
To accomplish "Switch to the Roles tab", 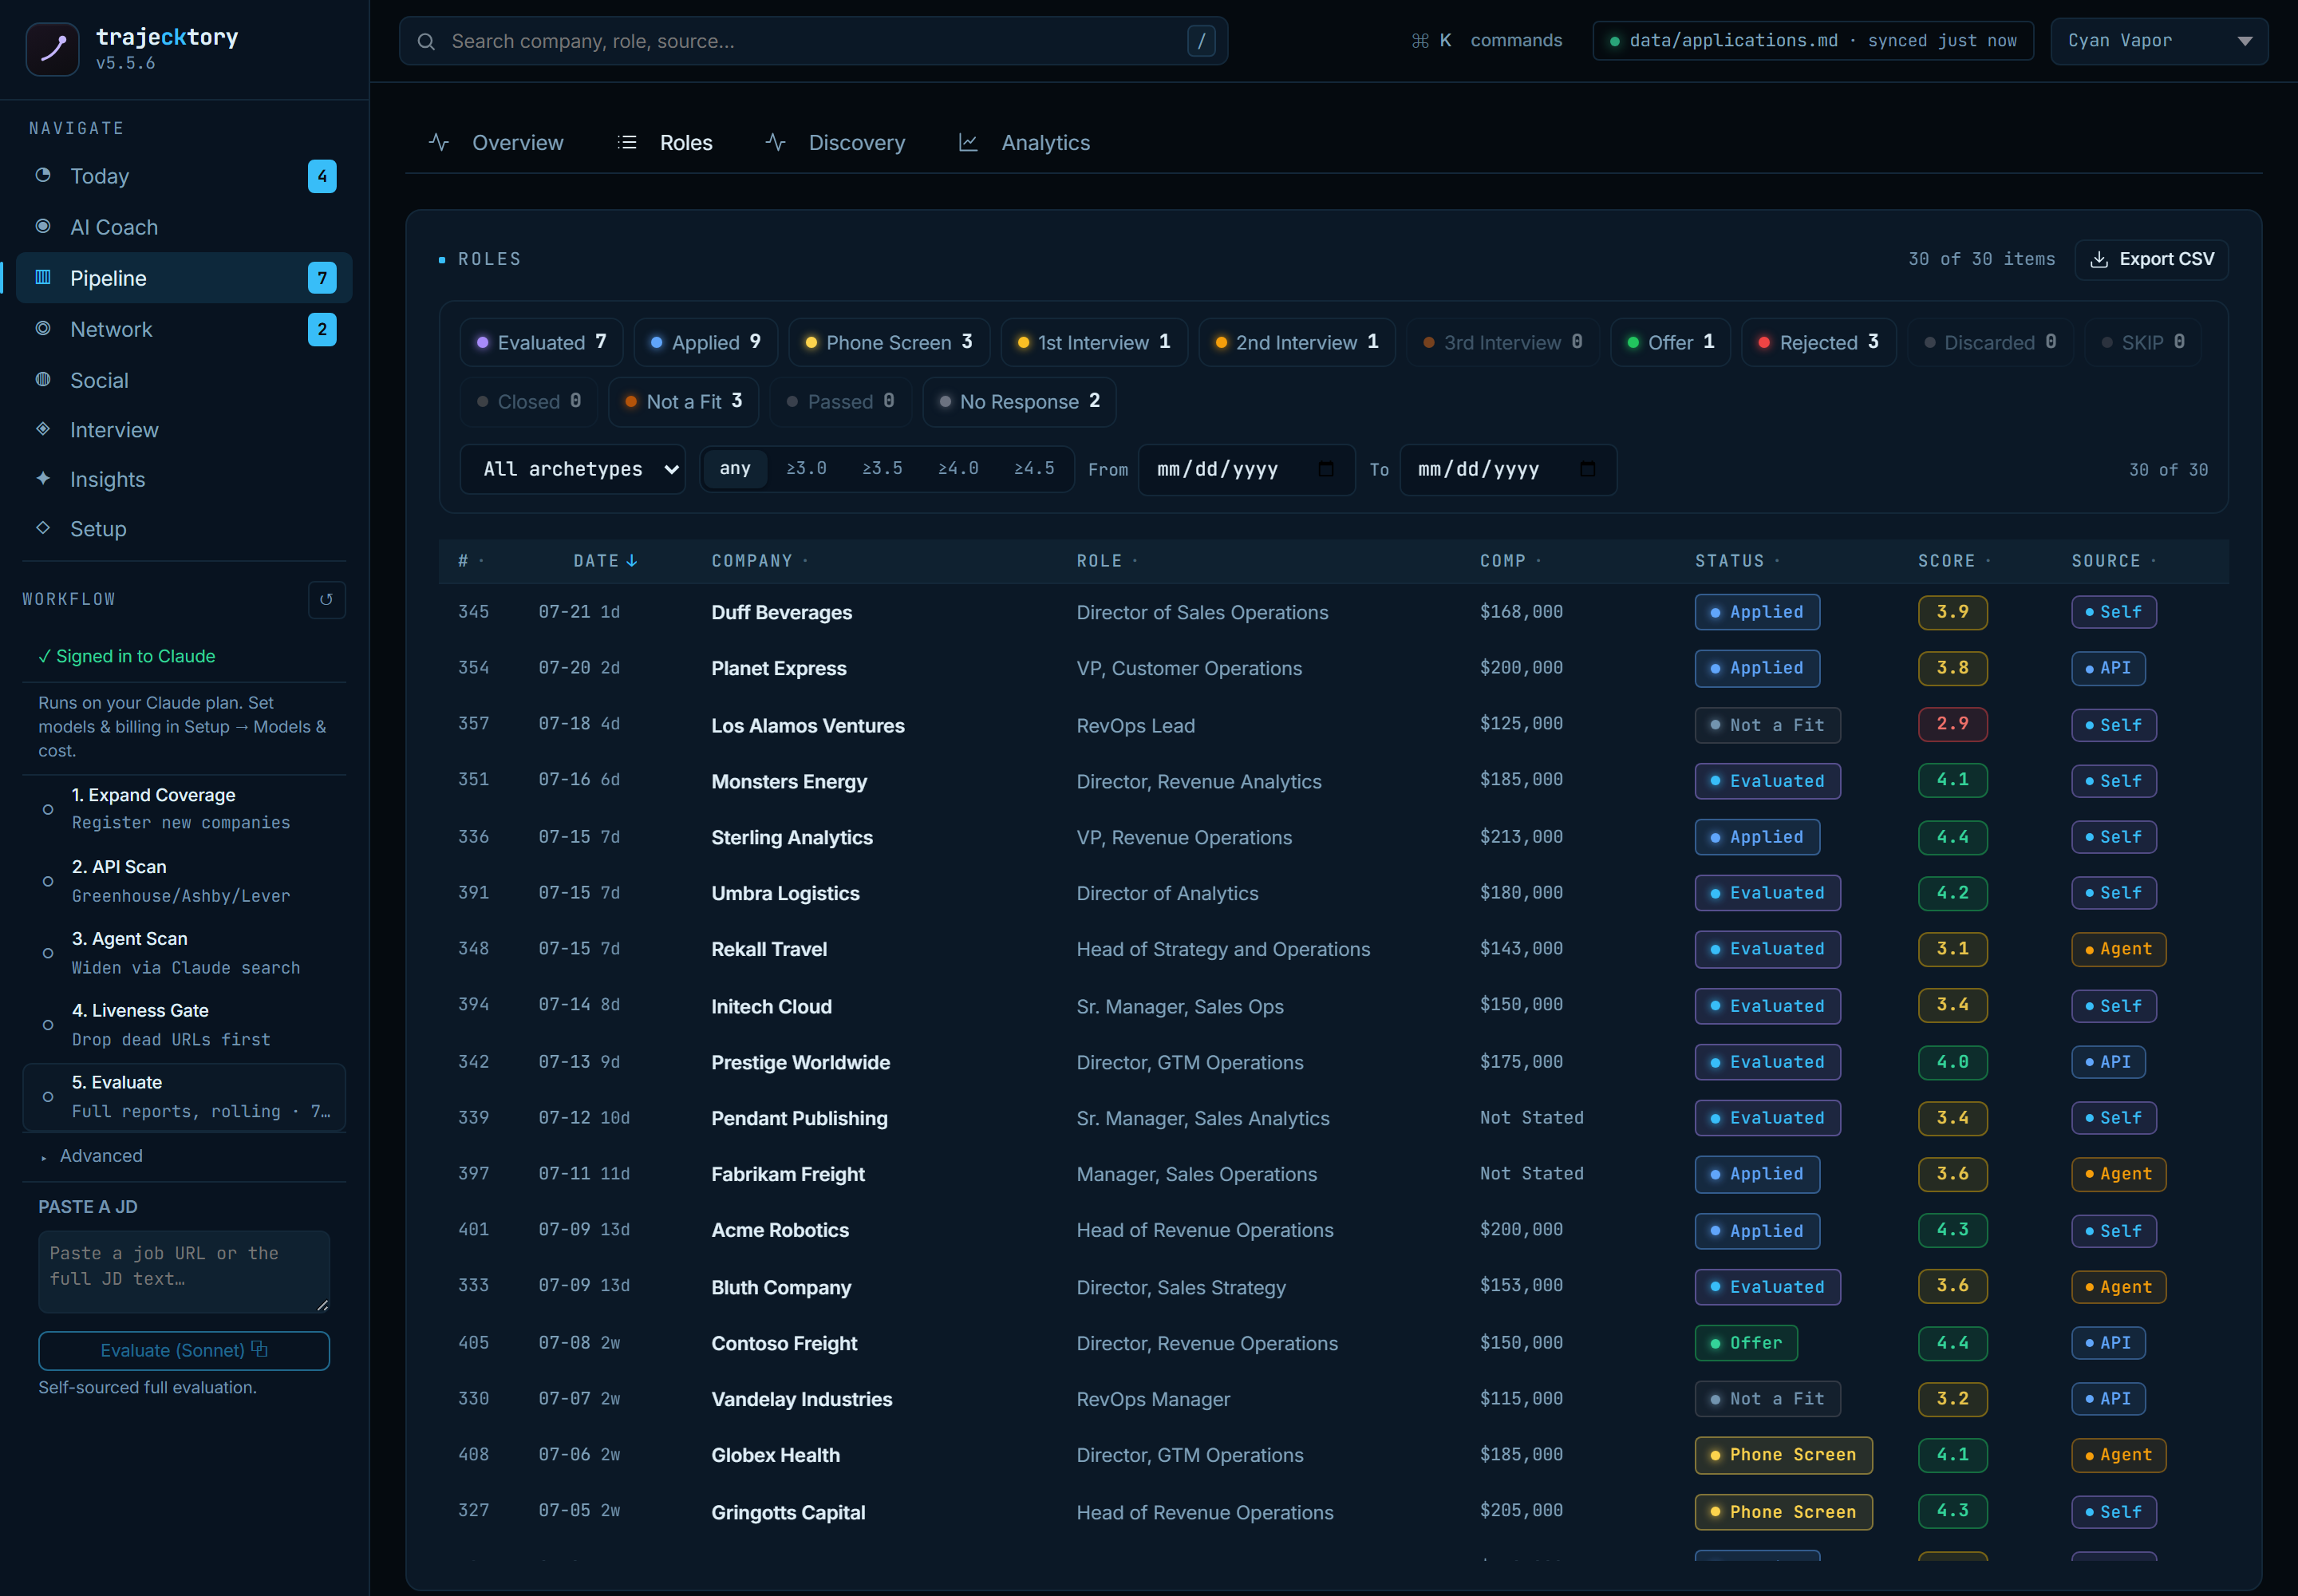I will (x=665, y=142).
